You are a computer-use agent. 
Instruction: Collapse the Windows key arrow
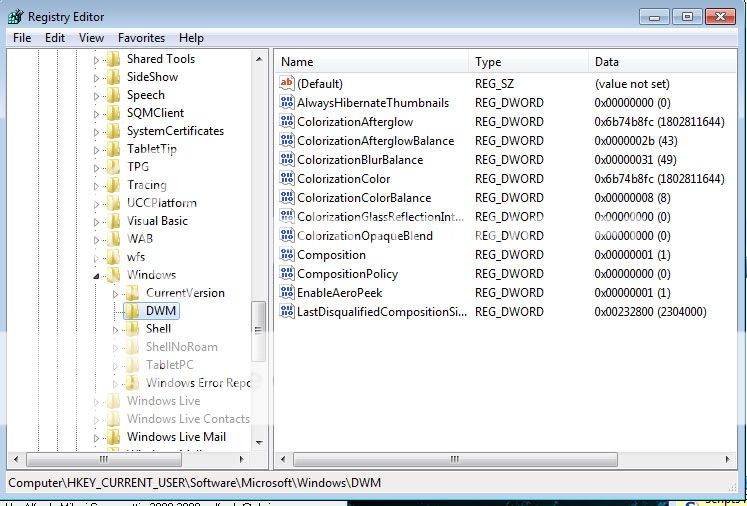[x=96, y=275]
